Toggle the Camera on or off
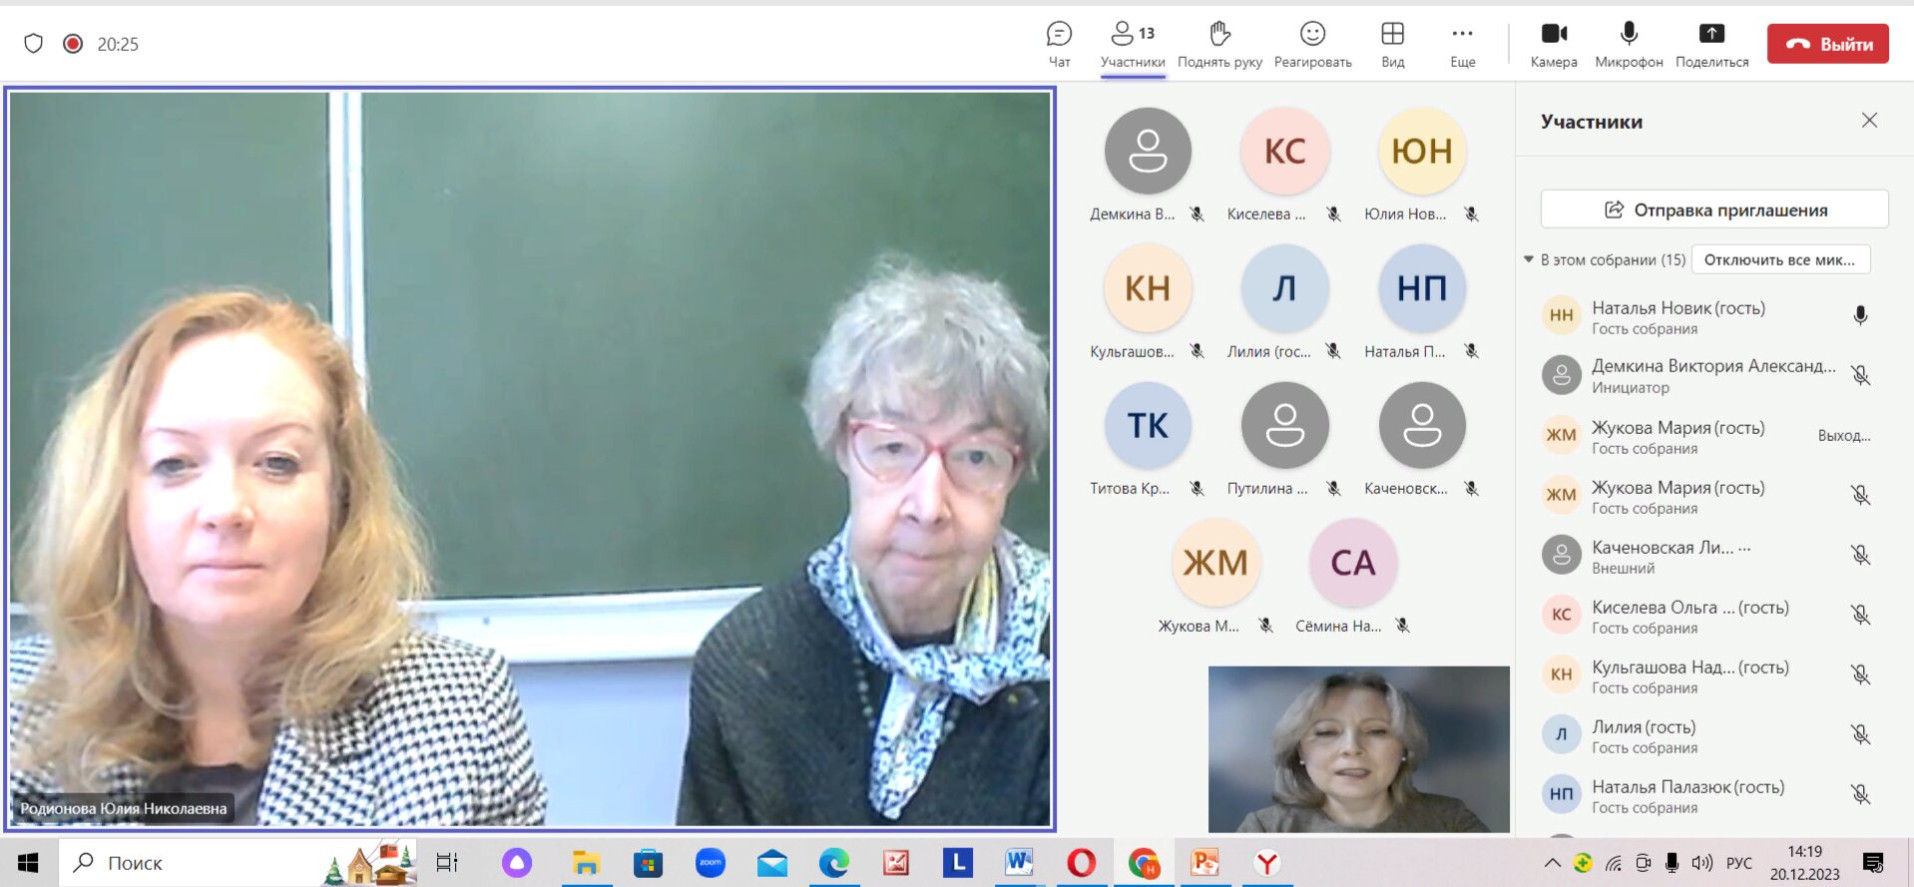Screen dimensions: 1914x887 tap(1553, 44)
